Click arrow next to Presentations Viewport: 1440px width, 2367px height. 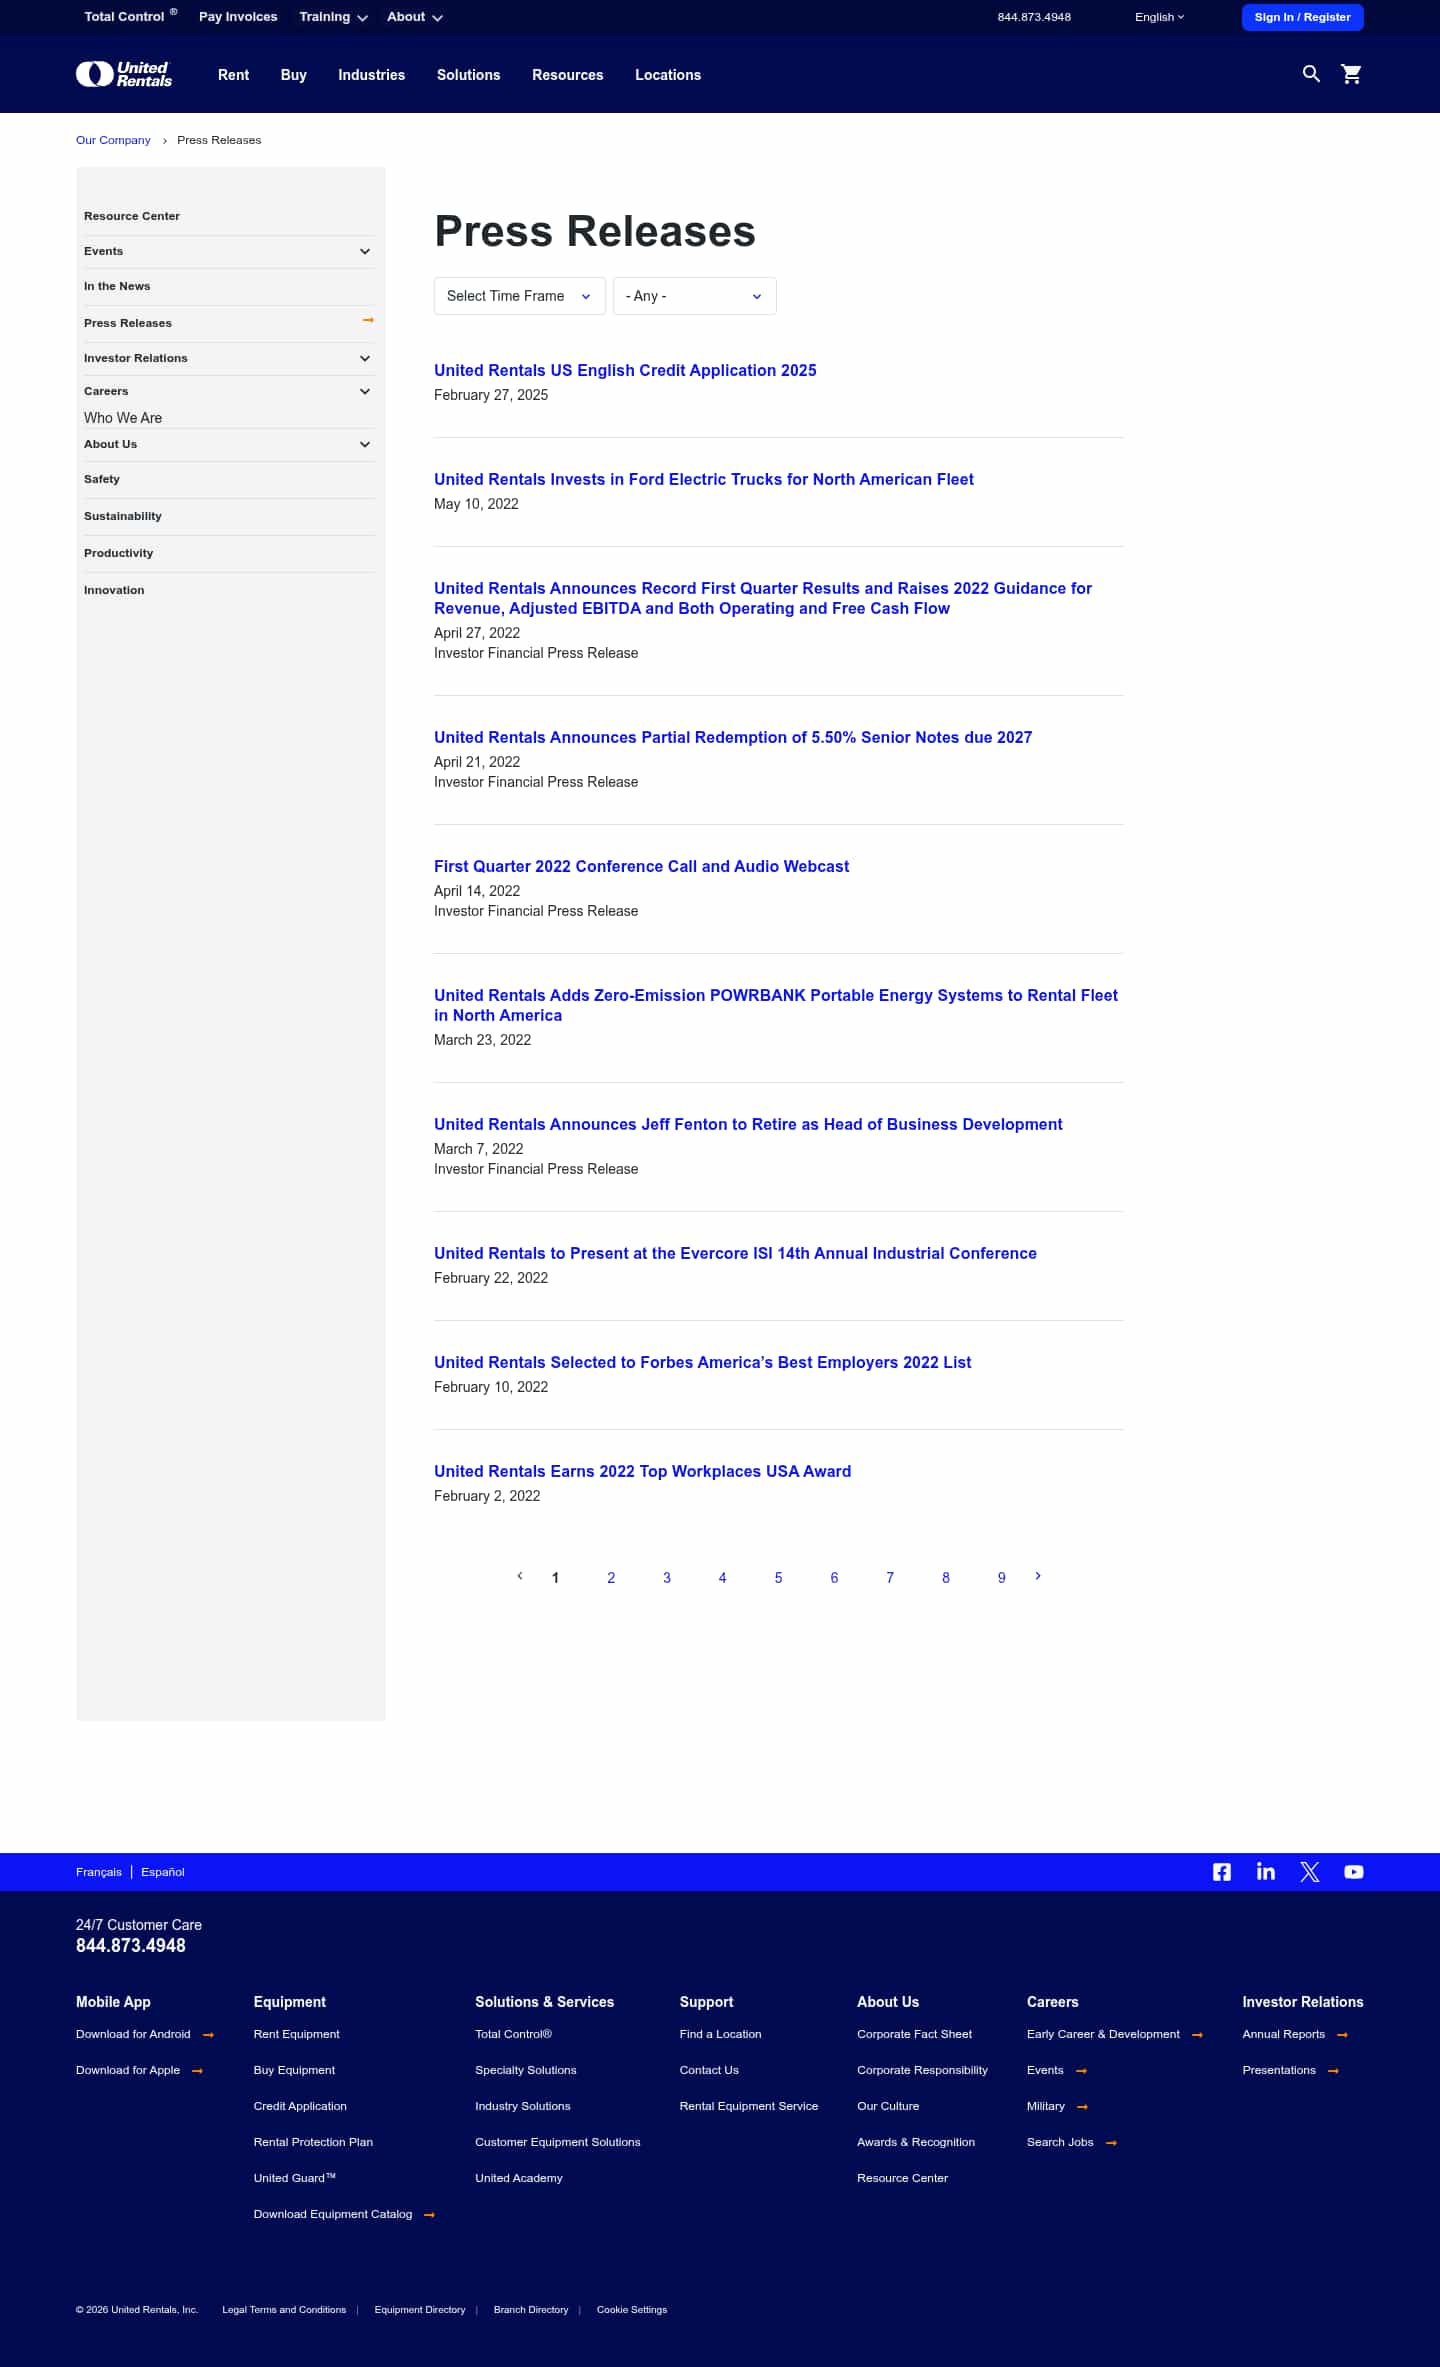coord(1333,2071)
